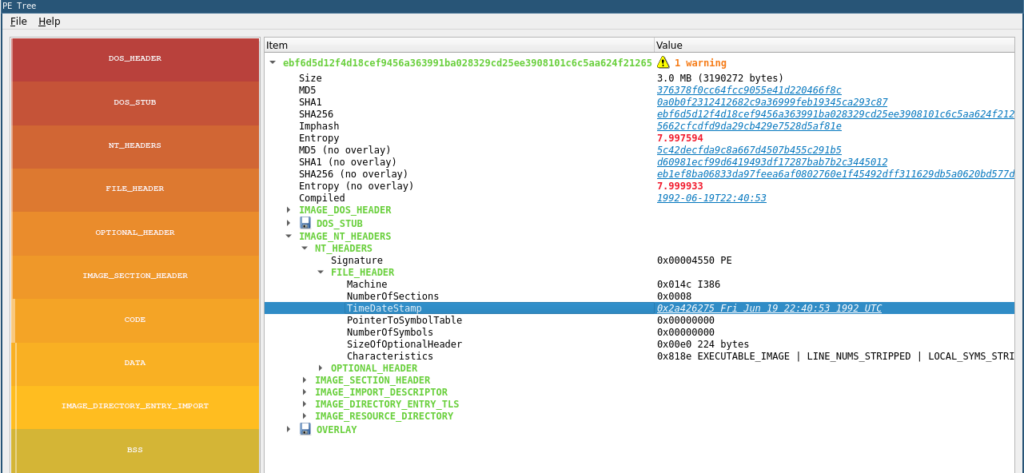Expand the OPTIONAL_HEADER tree node
The width and height of the screenshot is (1024, 473).
(321, 368)
